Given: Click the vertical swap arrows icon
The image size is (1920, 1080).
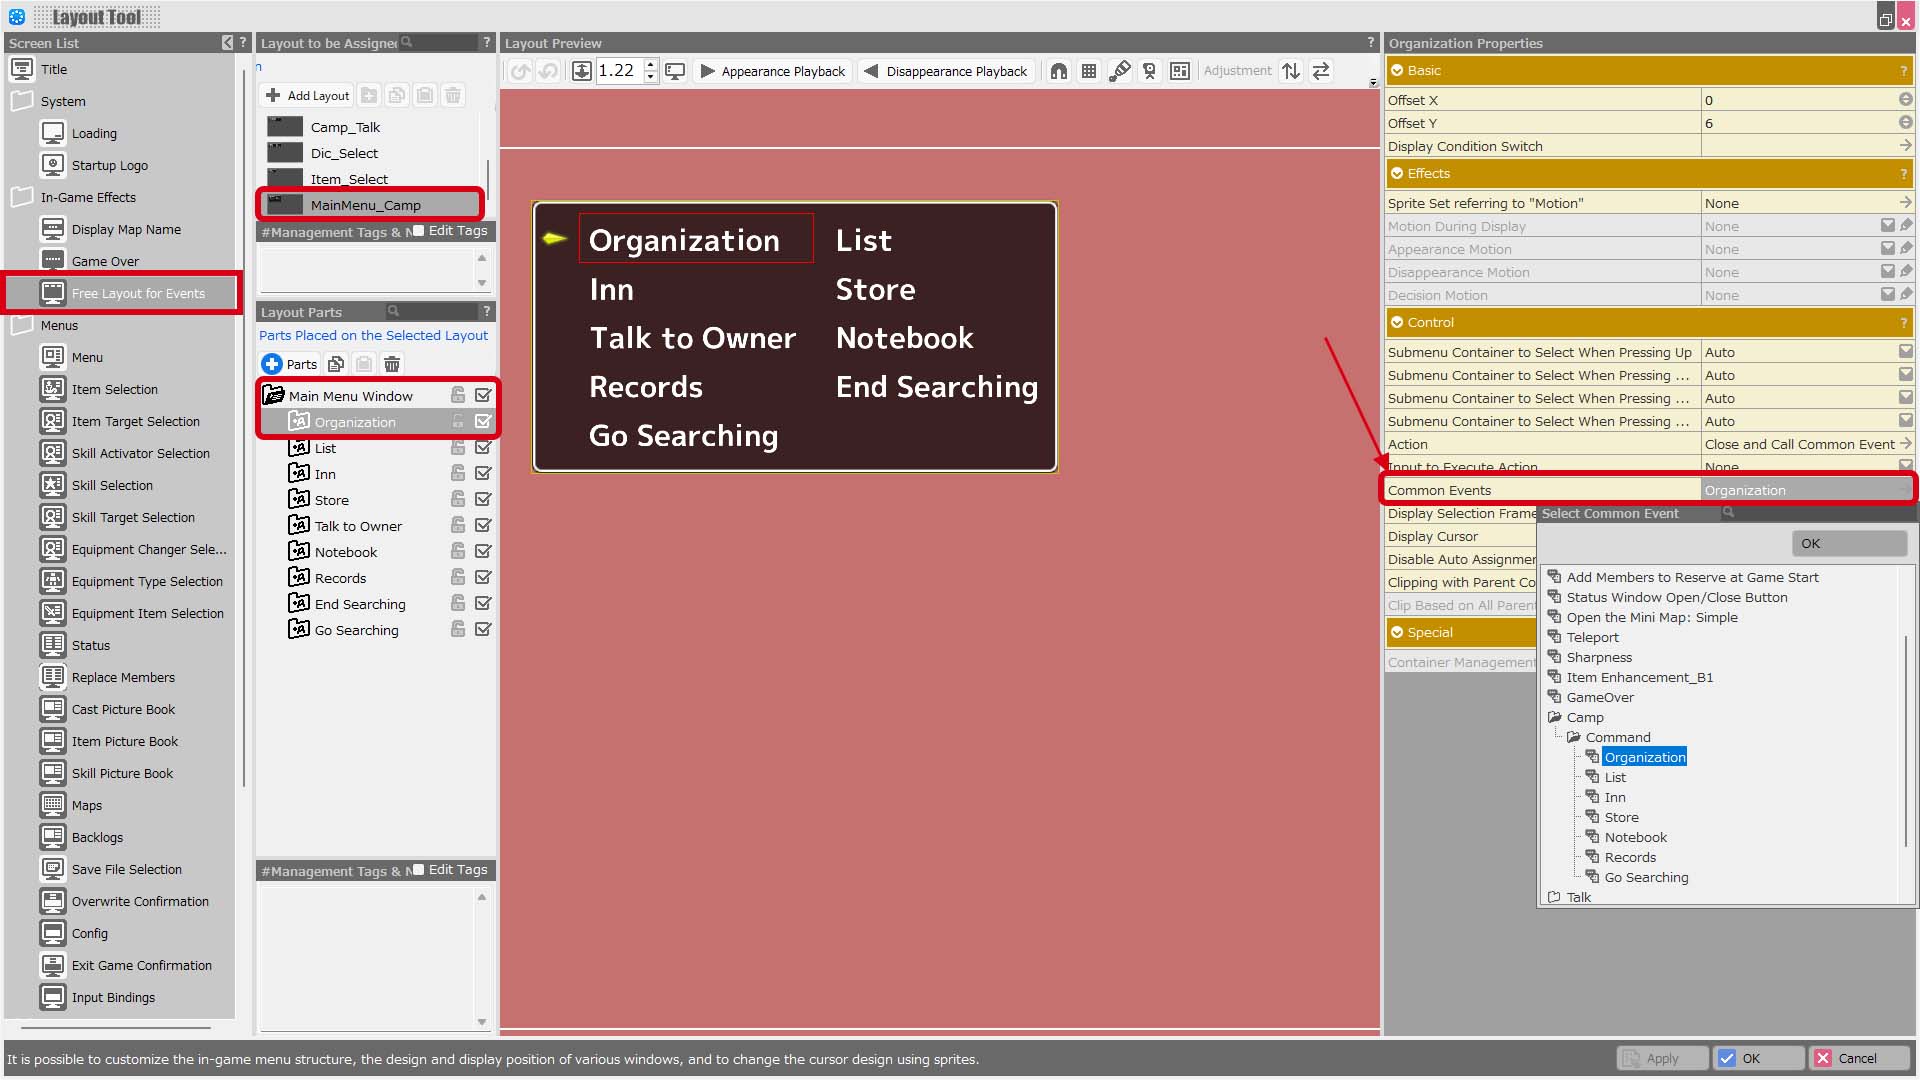Looking at the screenshot, I should [x=1291, y=71].
